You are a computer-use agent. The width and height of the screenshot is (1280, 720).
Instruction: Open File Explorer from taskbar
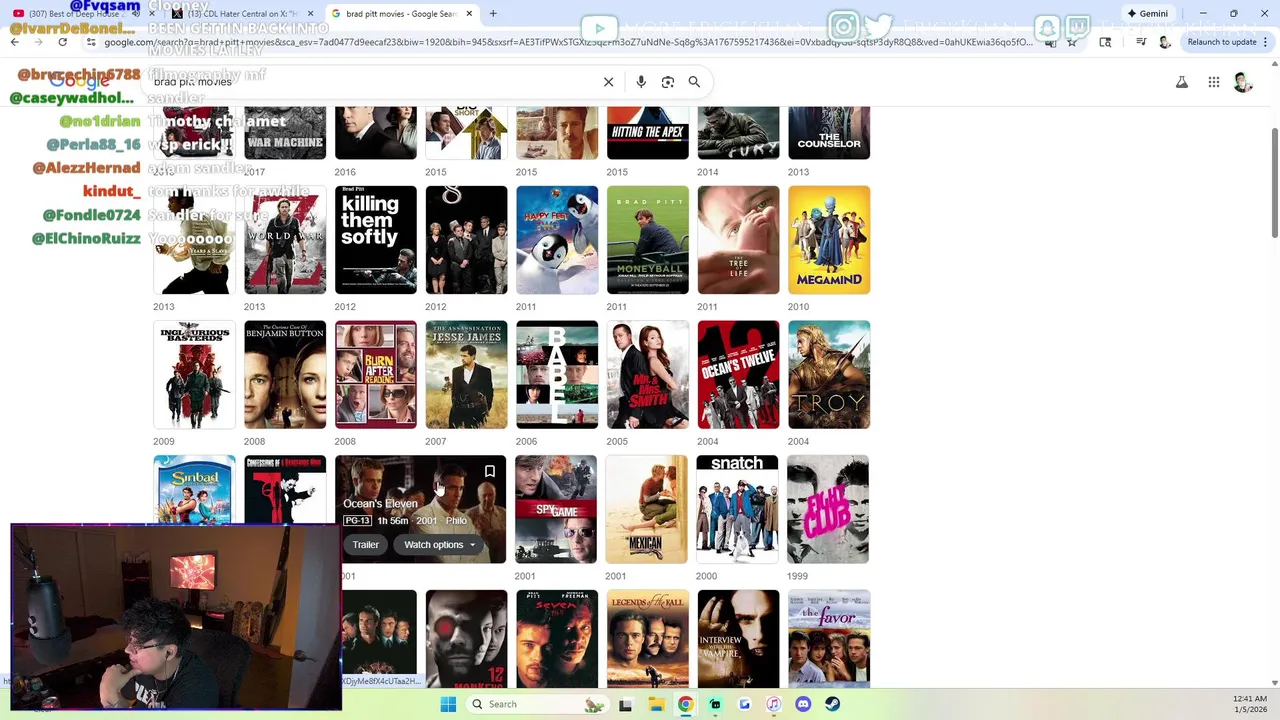pos(656,704)
